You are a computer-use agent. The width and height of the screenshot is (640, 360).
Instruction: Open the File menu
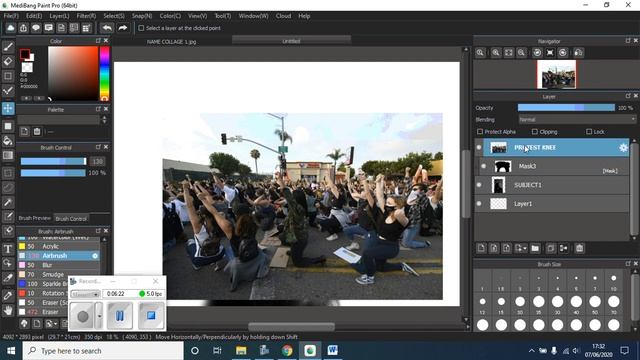point(11,16)
